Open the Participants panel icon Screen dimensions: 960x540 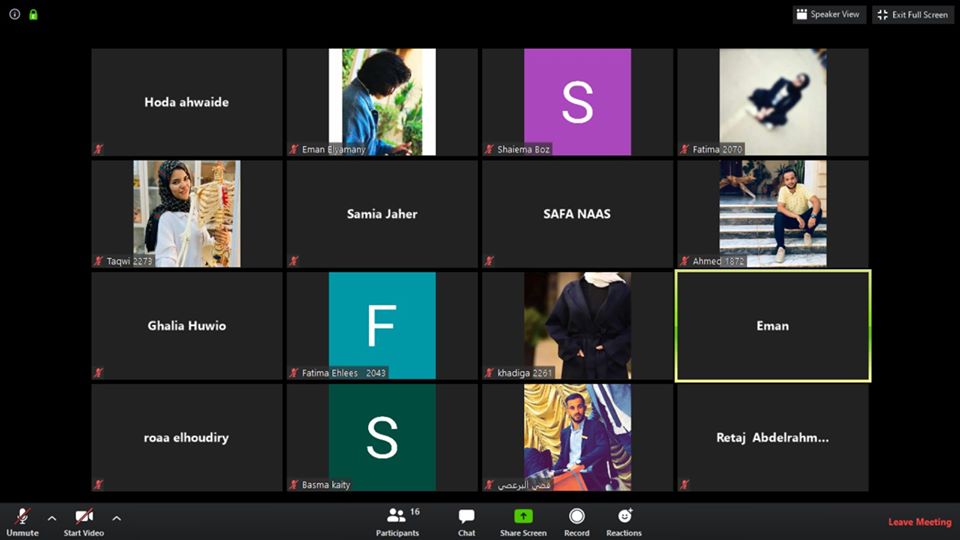[x=396, y=516]
